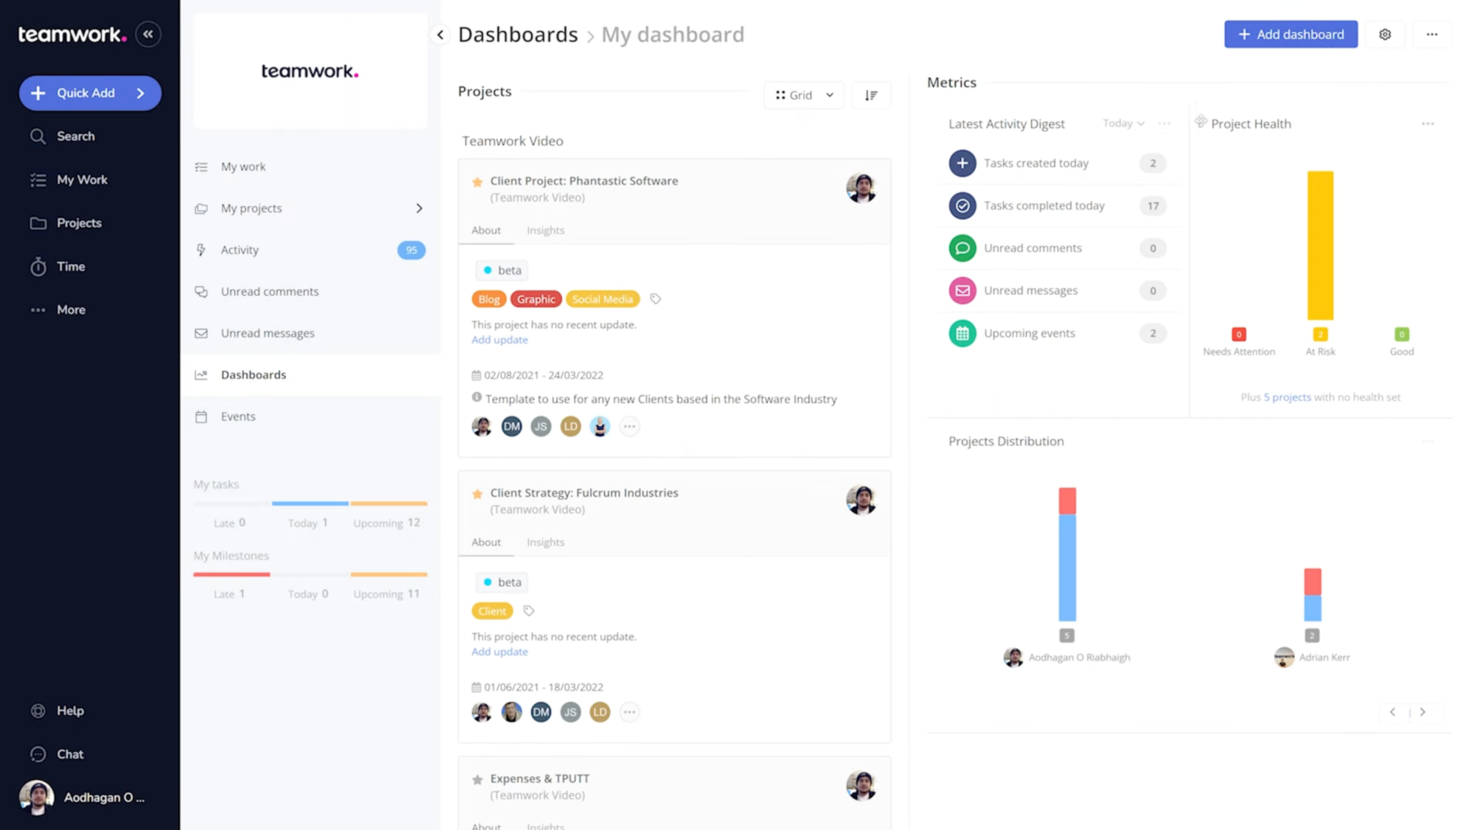Switch to About tab on Phantastic Software

point(486,230)
